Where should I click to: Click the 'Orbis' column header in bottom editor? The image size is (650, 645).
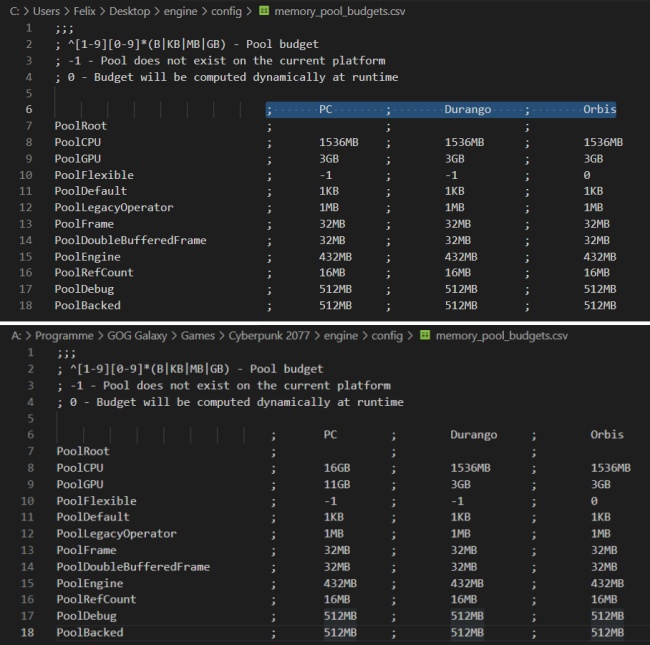(x=607, y=435)
